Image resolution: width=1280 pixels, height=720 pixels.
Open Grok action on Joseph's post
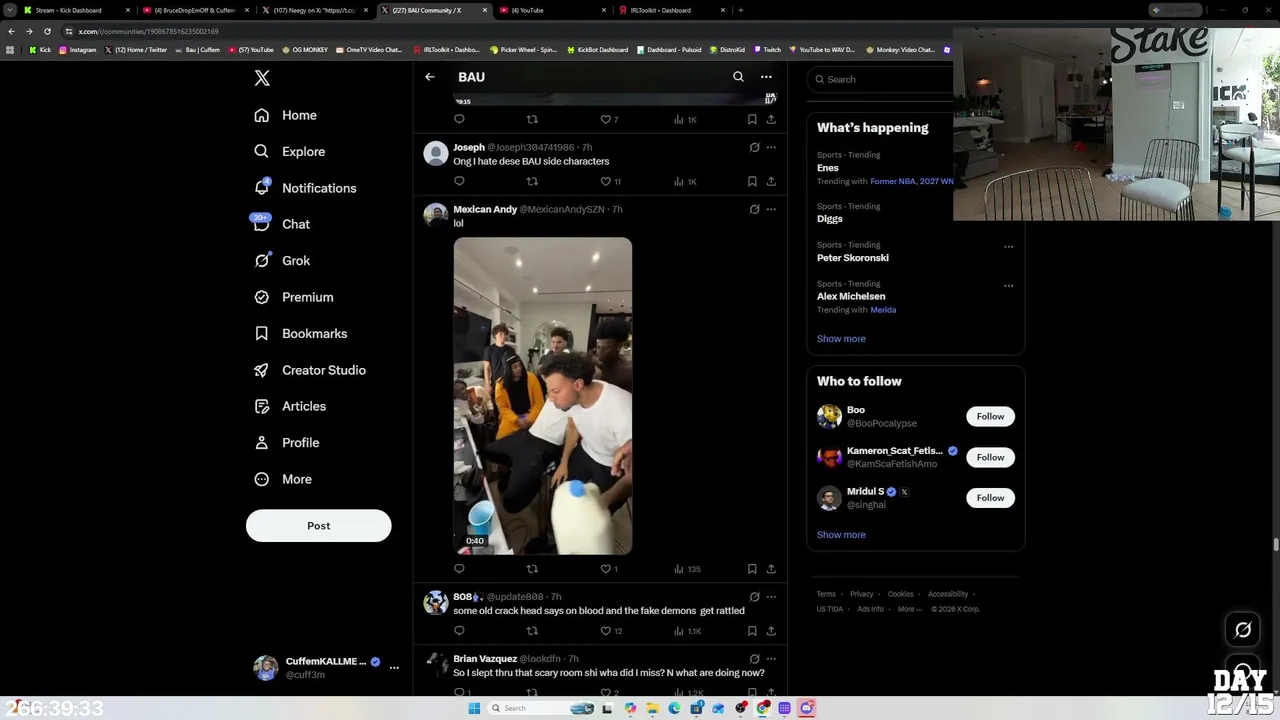point(754,147)
